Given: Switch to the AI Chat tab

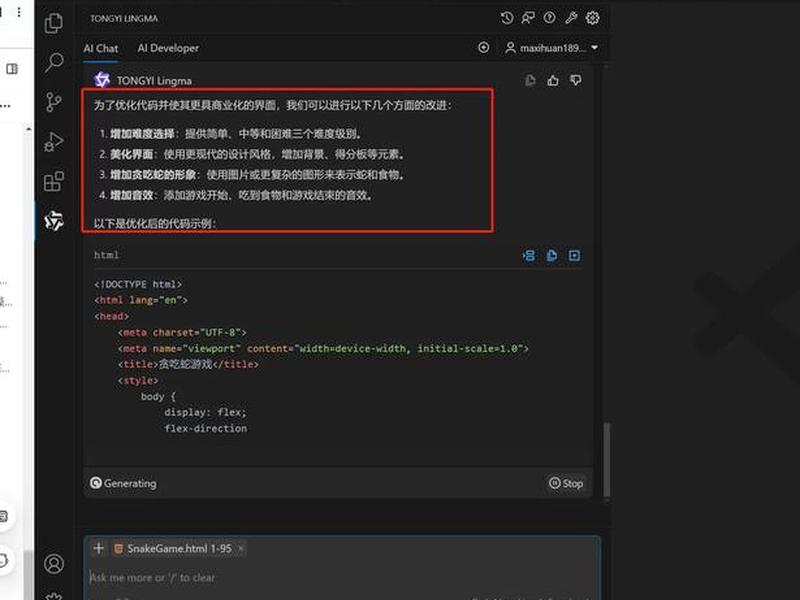Looking at the screenshot, I should tap(101, 48).
